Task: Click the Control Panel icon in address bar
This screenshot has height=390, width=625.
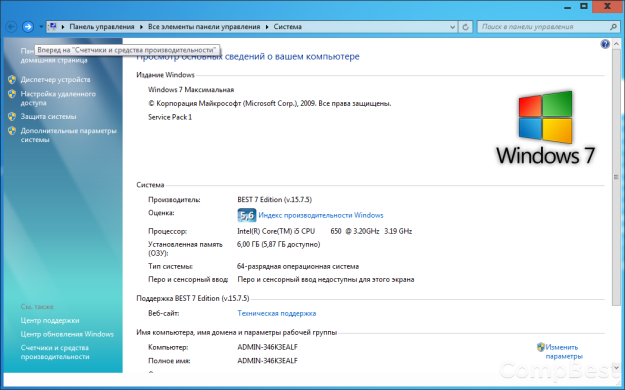Action: click(52, 27)
